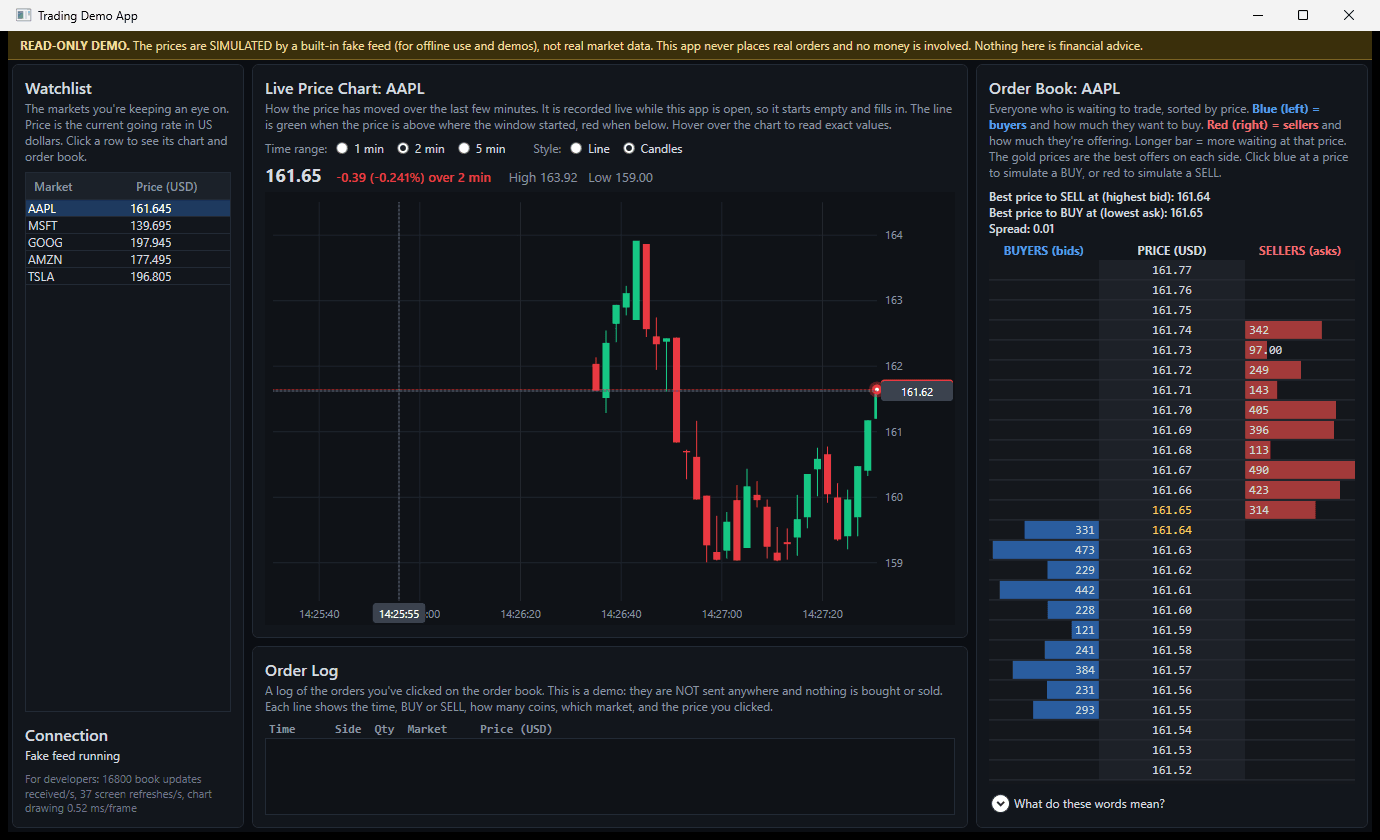Image resolution: width=1380 pixels, height=840 pixels.
Task: Click the red live price dot on chart
Action: pyautogui.click(x=877, y=389)
